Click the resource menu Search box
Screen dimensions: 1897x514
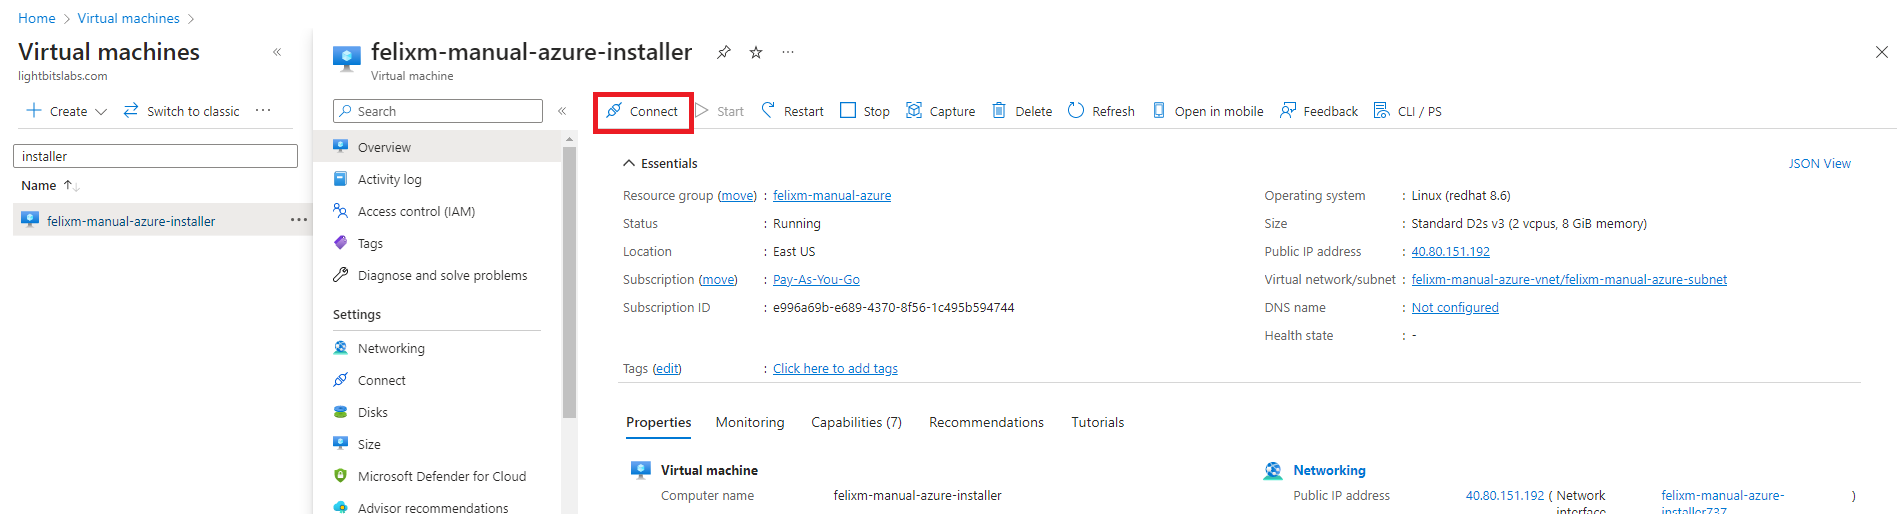(x=438, y=111)
